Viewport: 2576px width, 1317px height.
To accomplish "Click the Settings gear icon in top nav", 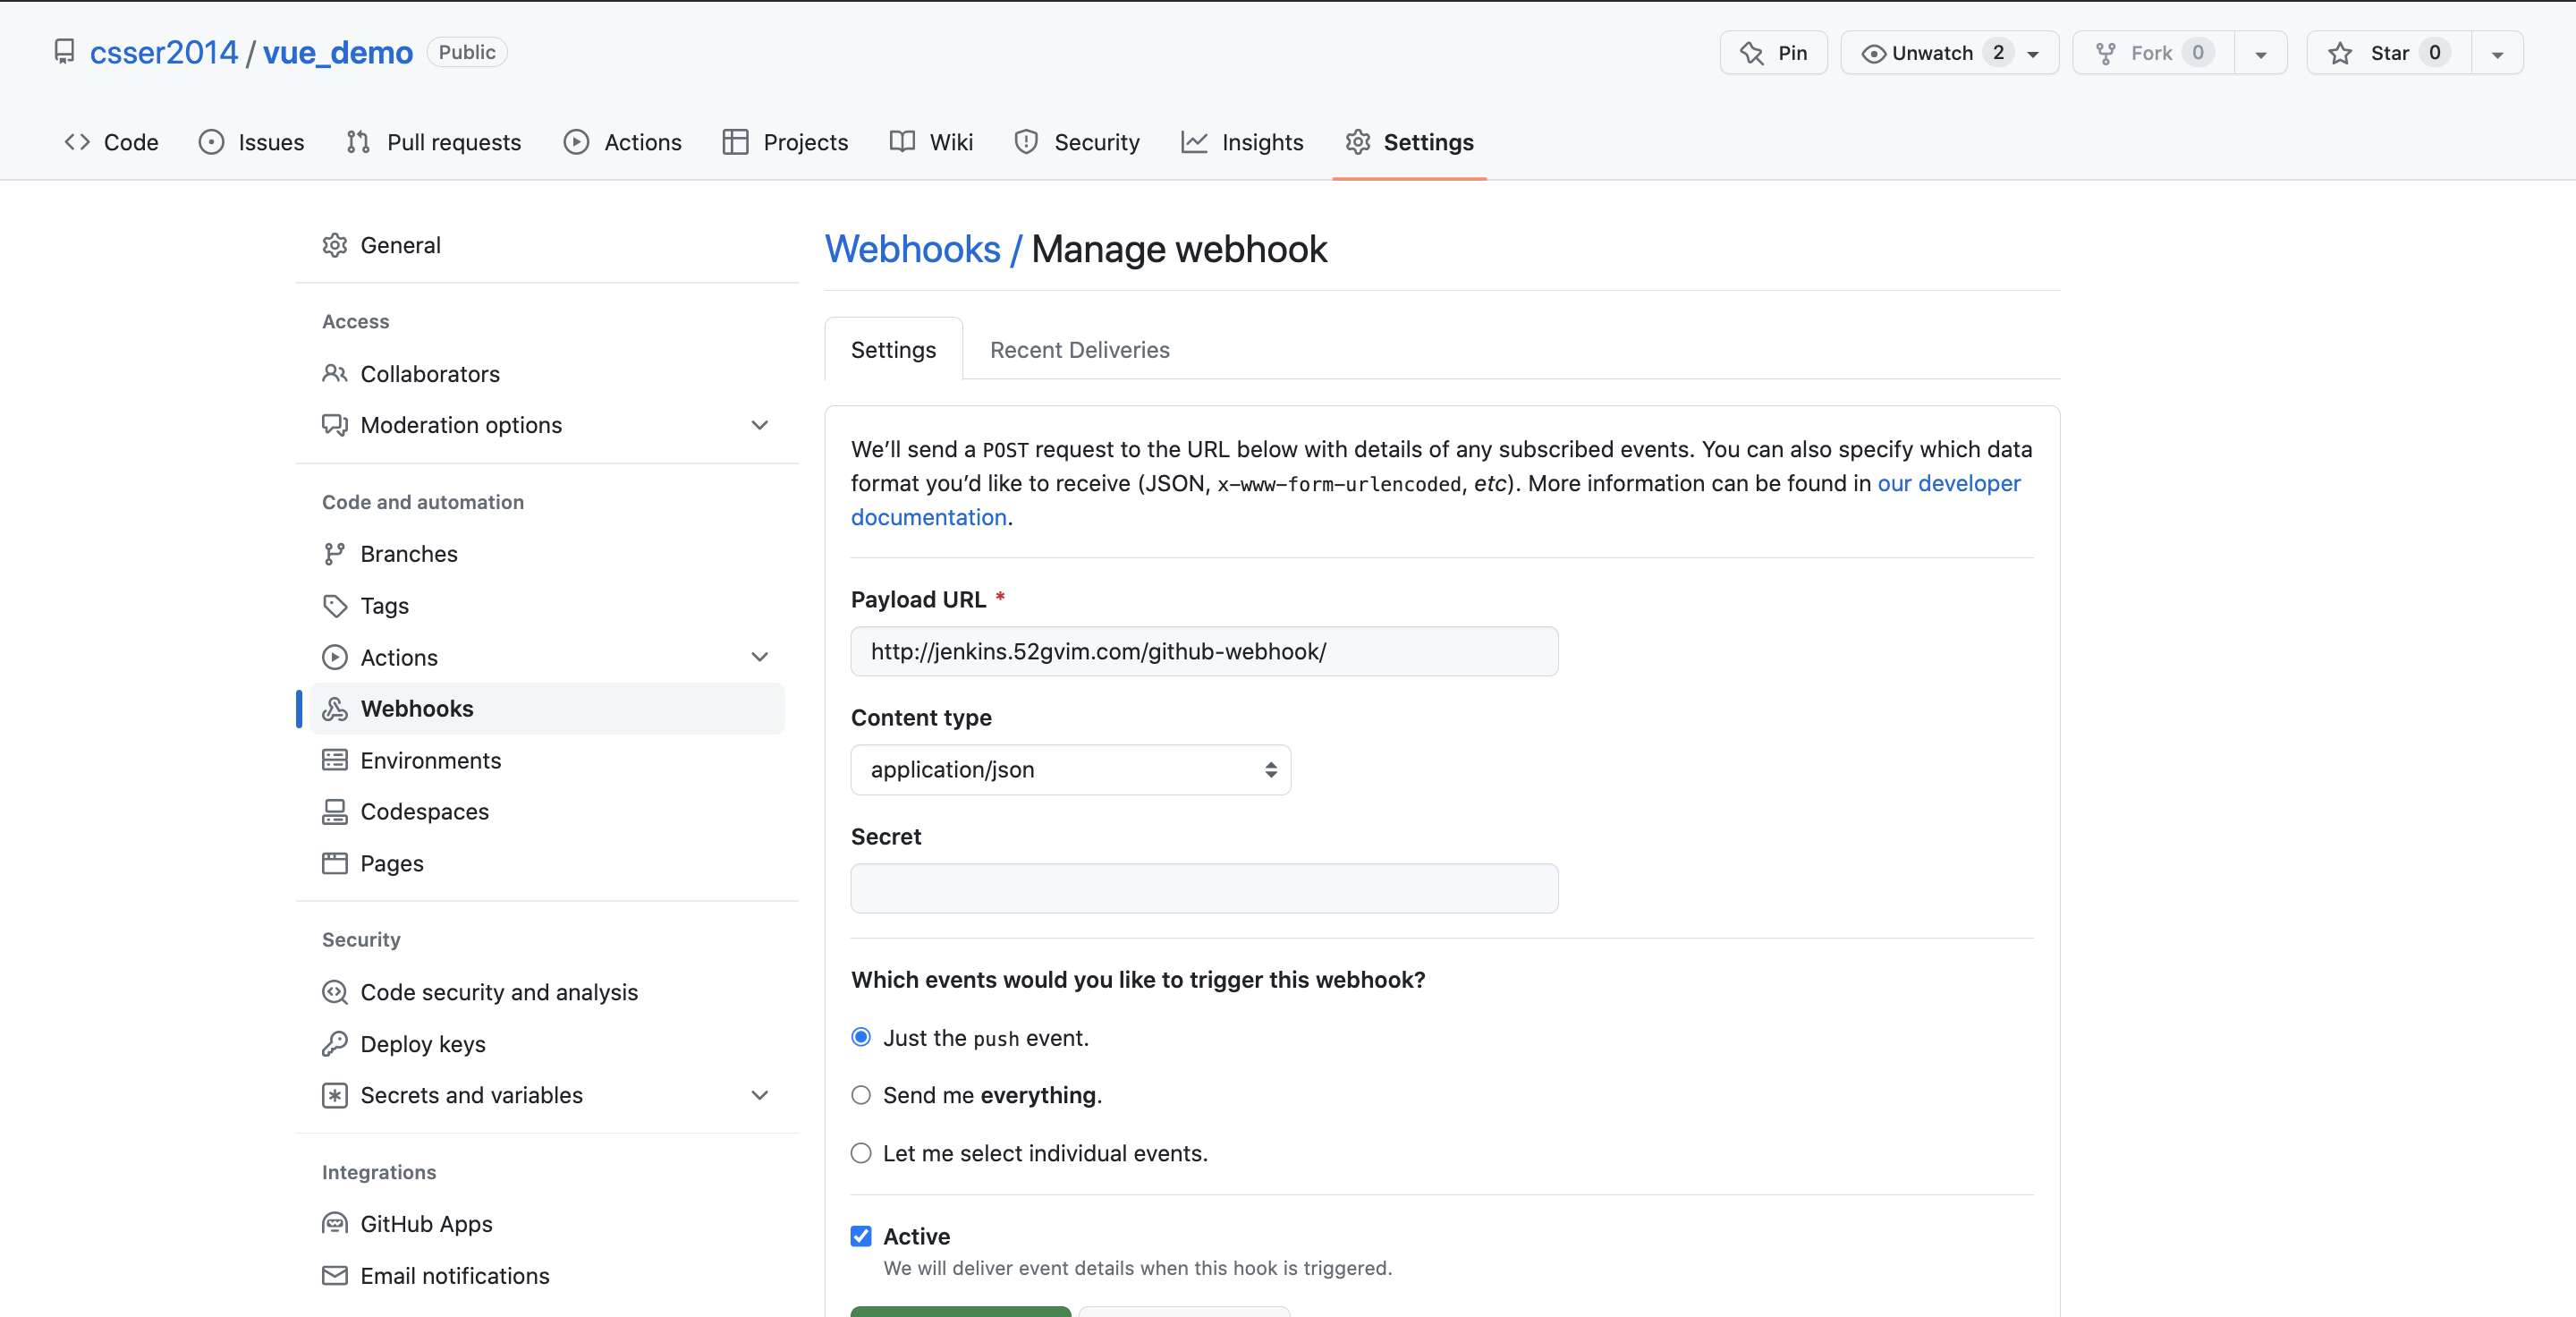I will (x=1357, y=142).
